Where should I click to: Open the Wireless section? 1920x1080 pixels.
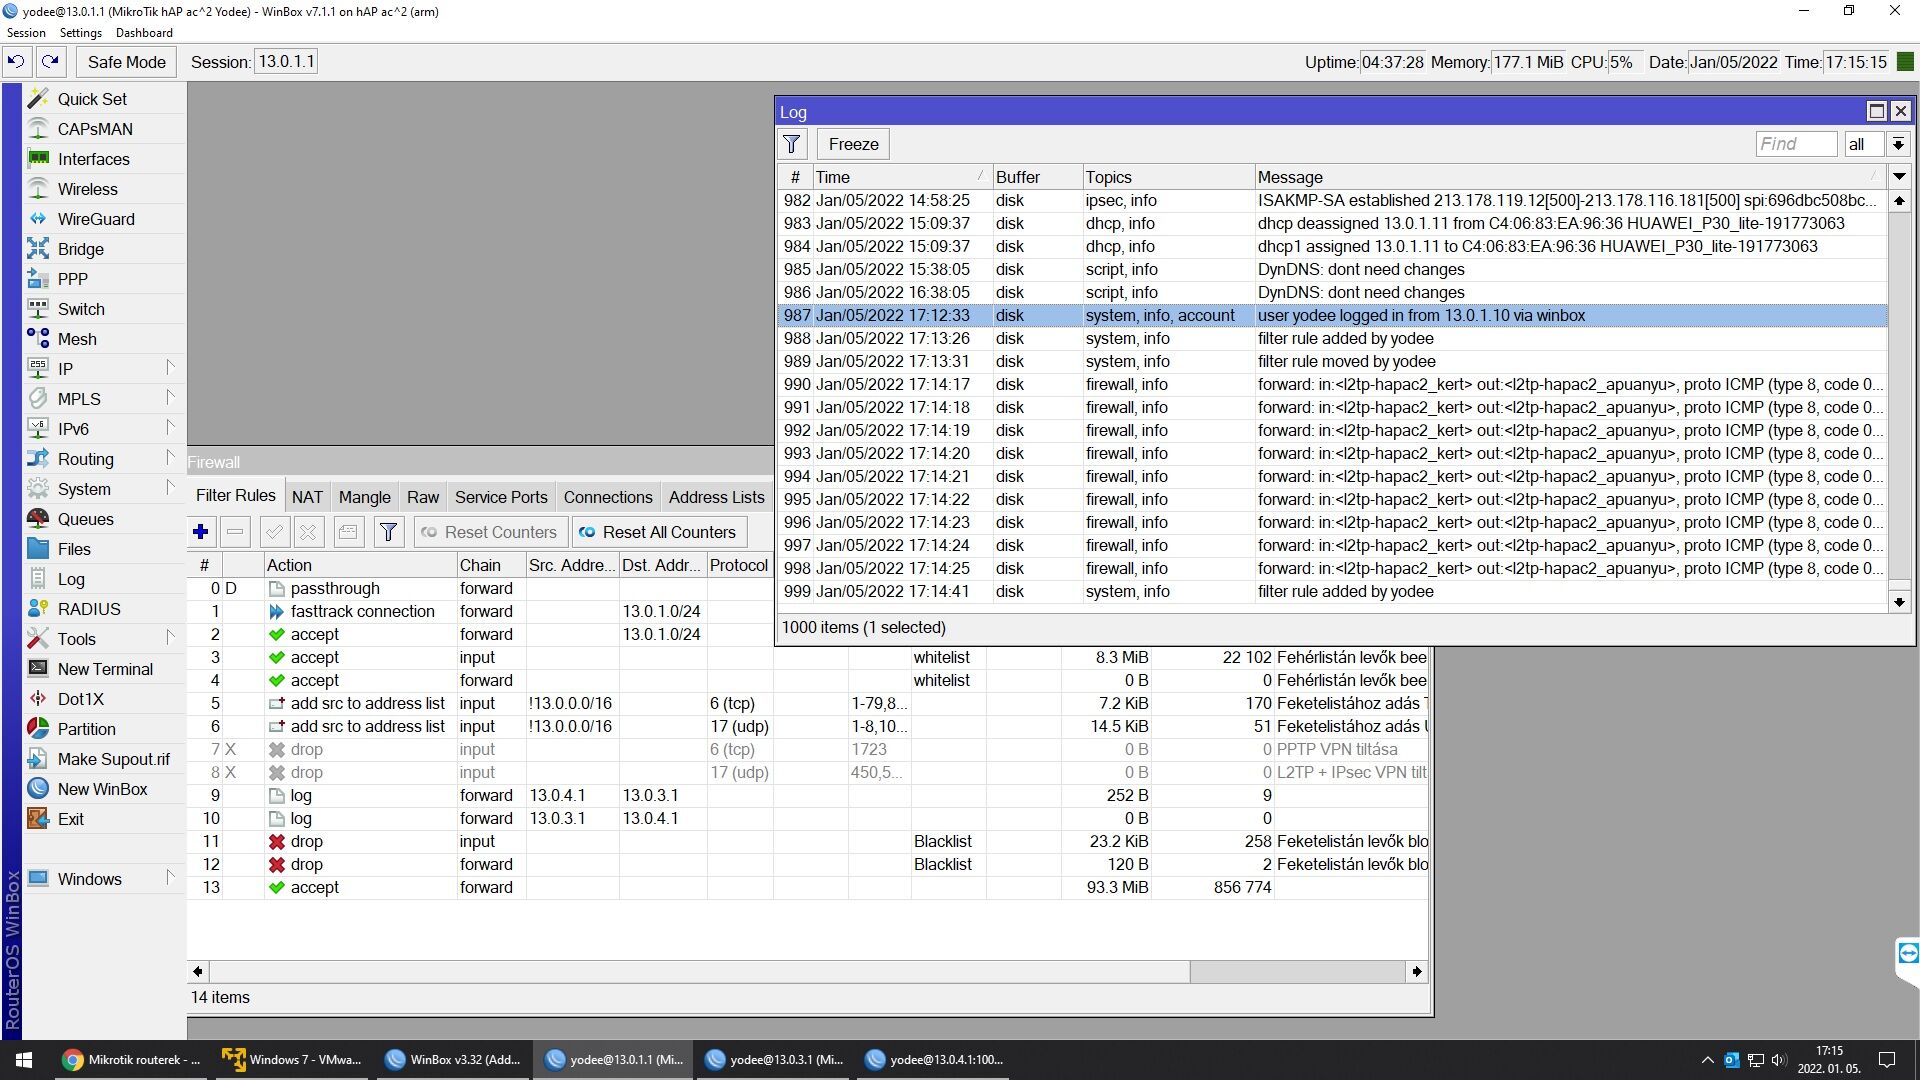click(x=87, y=189)
